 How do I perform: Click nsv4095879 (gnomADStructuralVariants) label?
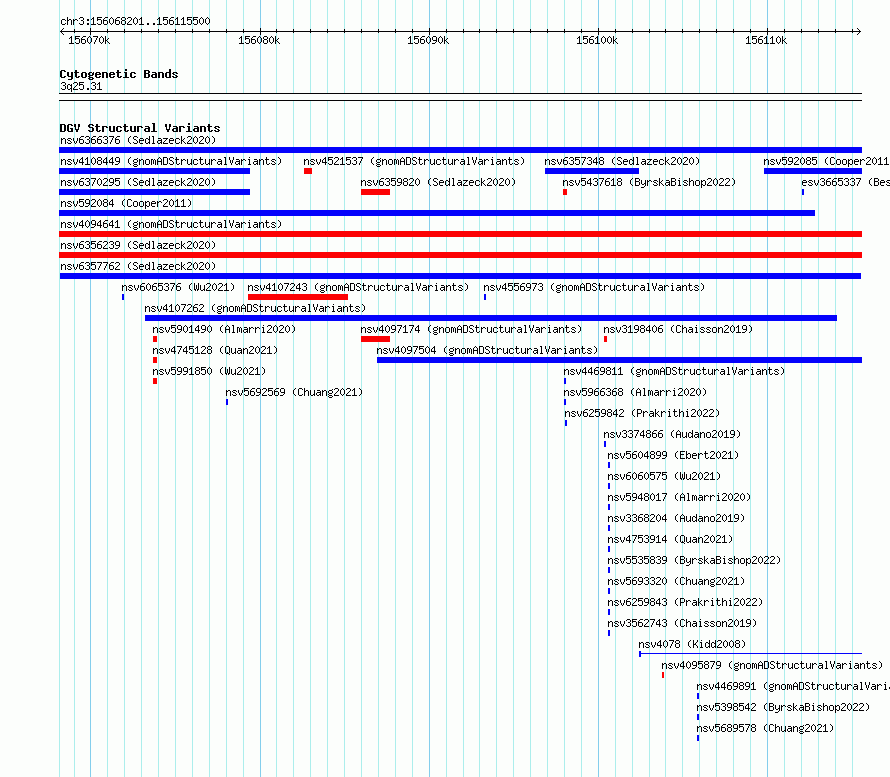[x=772, y=665]
